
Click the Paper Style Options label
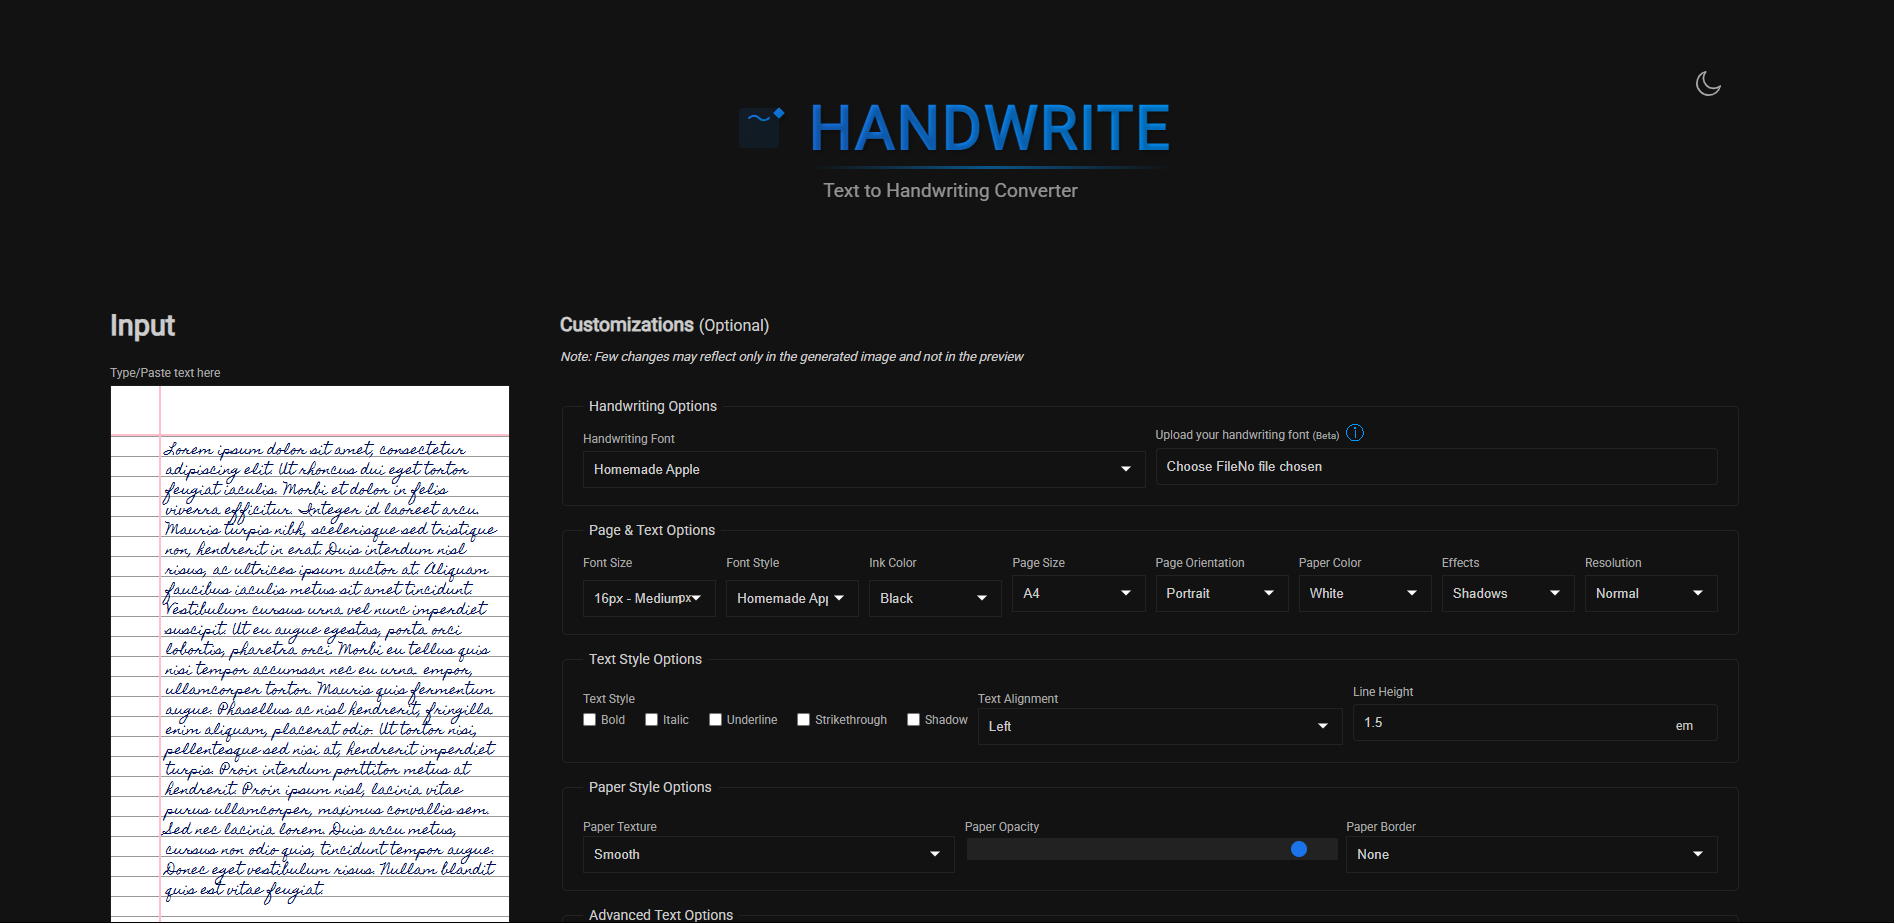pyautogui.click(x=650, y=787)
